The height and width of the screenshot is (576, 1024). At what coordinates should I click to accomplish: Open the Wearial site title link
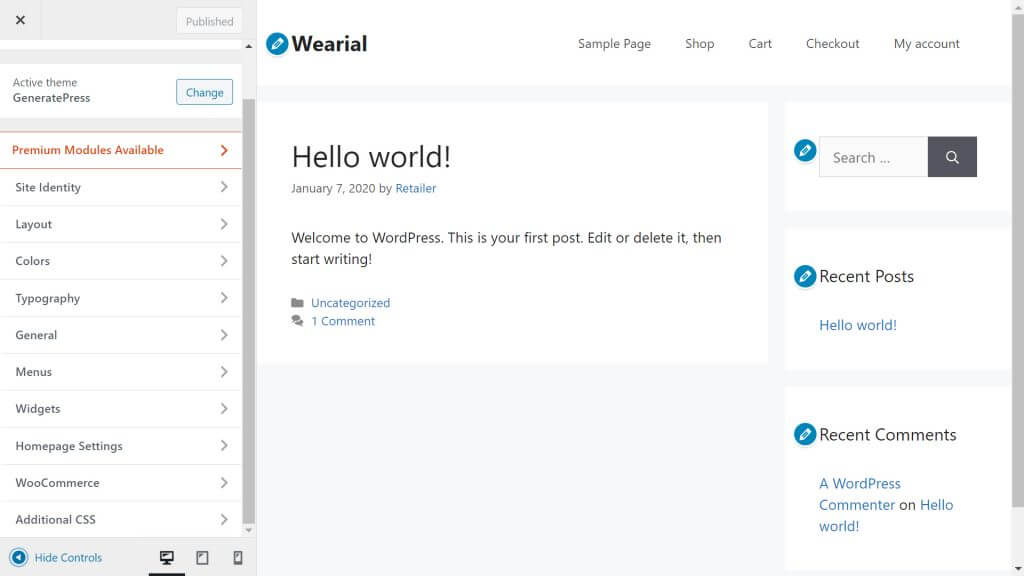(x=329, y=44)
